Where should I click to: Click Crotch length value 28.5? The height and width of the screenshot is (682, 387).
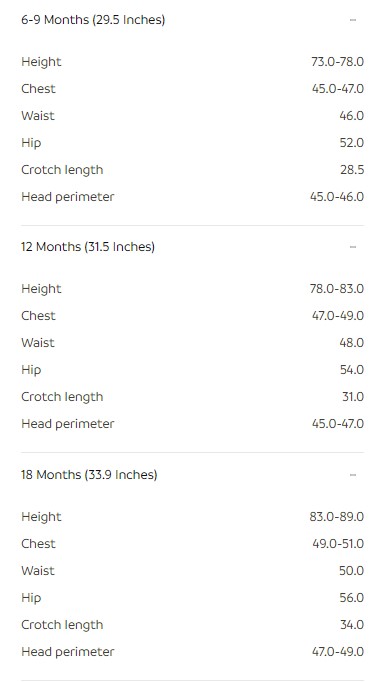point(352,170)
